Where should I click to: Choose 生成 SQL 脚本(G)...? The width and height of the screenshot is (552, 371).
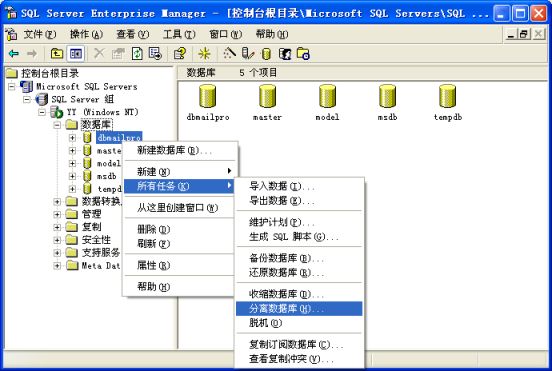(299, 237)
